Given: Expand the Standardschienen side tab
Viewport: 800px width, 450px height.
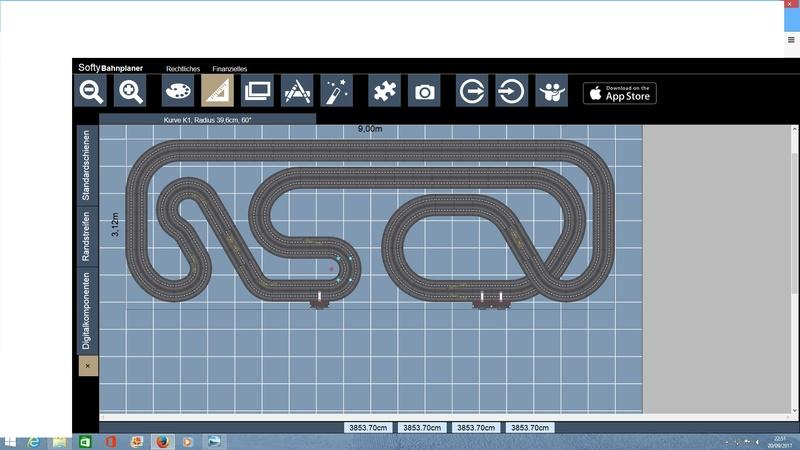Looking at the screenshot, I should coord(87,165).
